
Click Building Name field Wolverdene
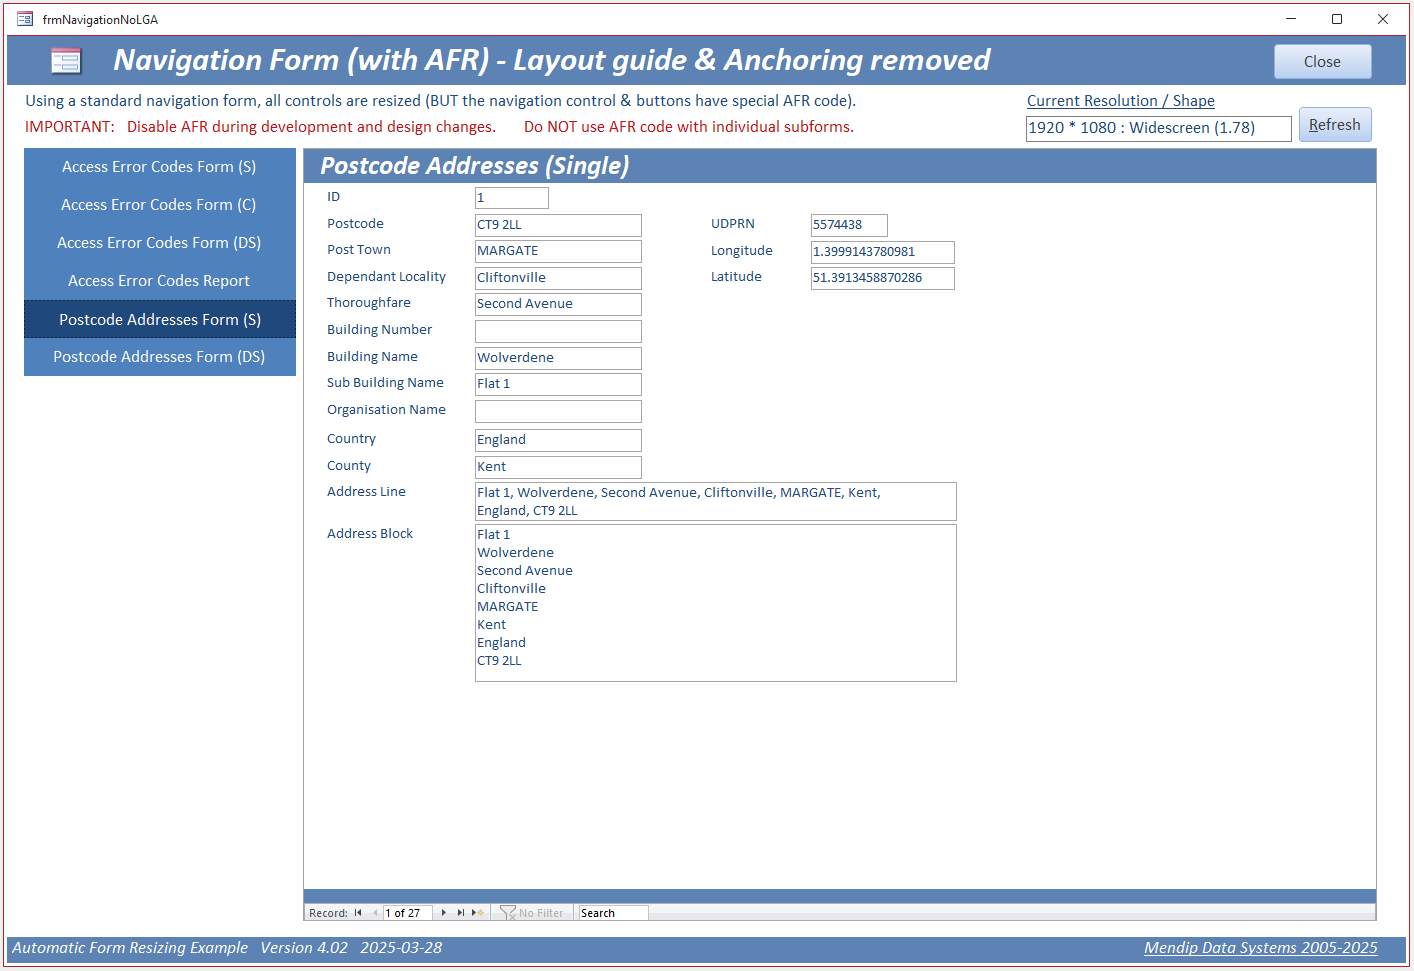pyautogui.click(x=558, y=358)
